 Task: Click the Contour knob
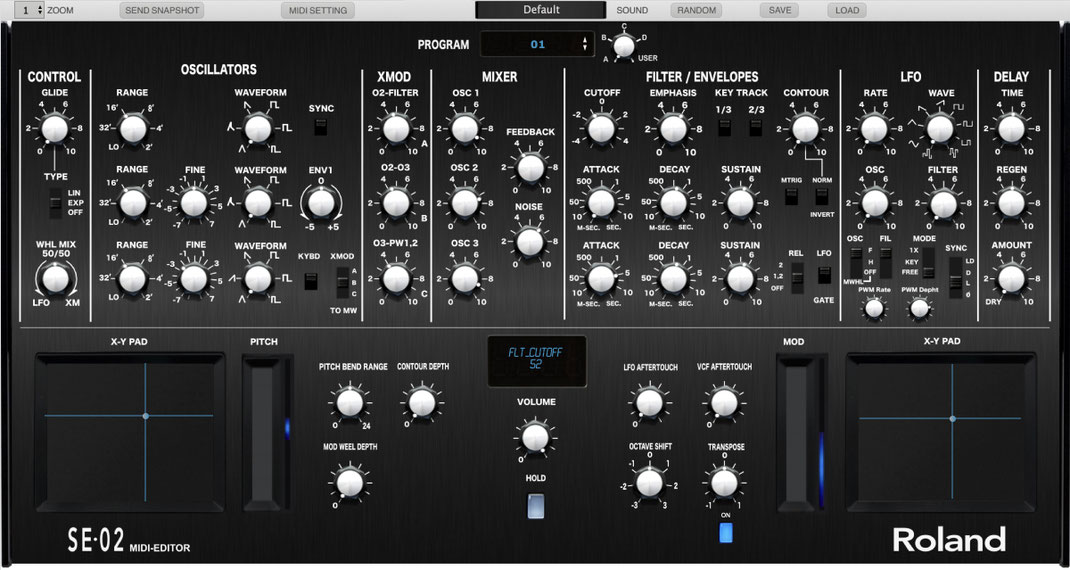[x=805, y=129]
